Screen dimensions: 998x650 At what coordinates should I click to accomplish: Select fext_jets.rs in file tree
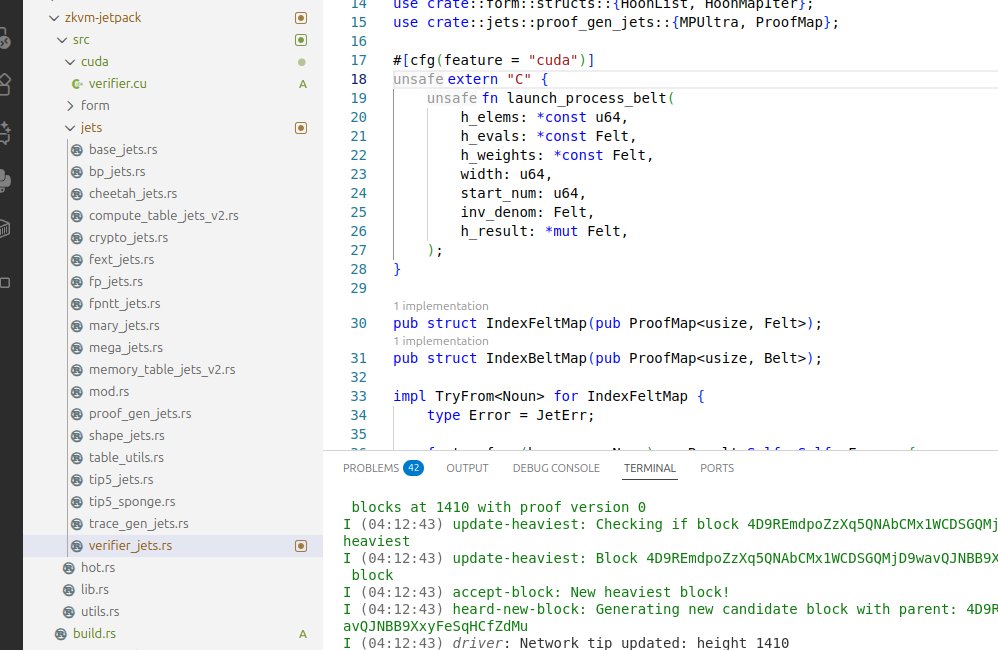click(x=122, y=260)
